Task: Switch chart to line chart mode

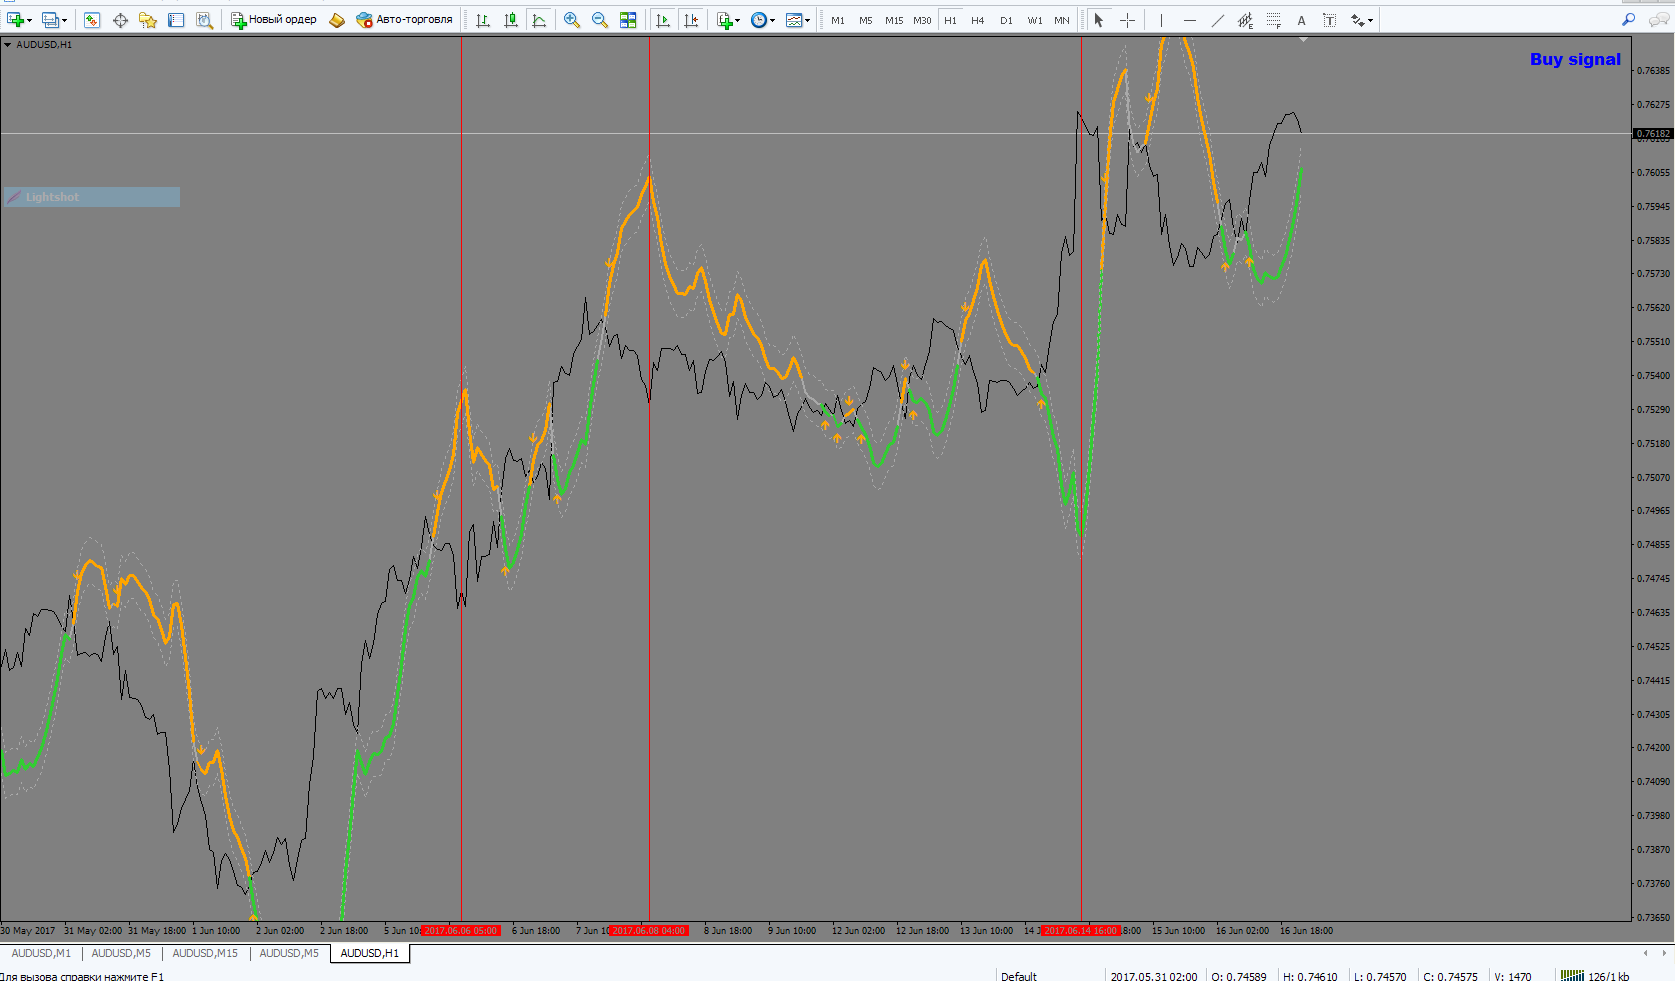Action: (539, 20)
